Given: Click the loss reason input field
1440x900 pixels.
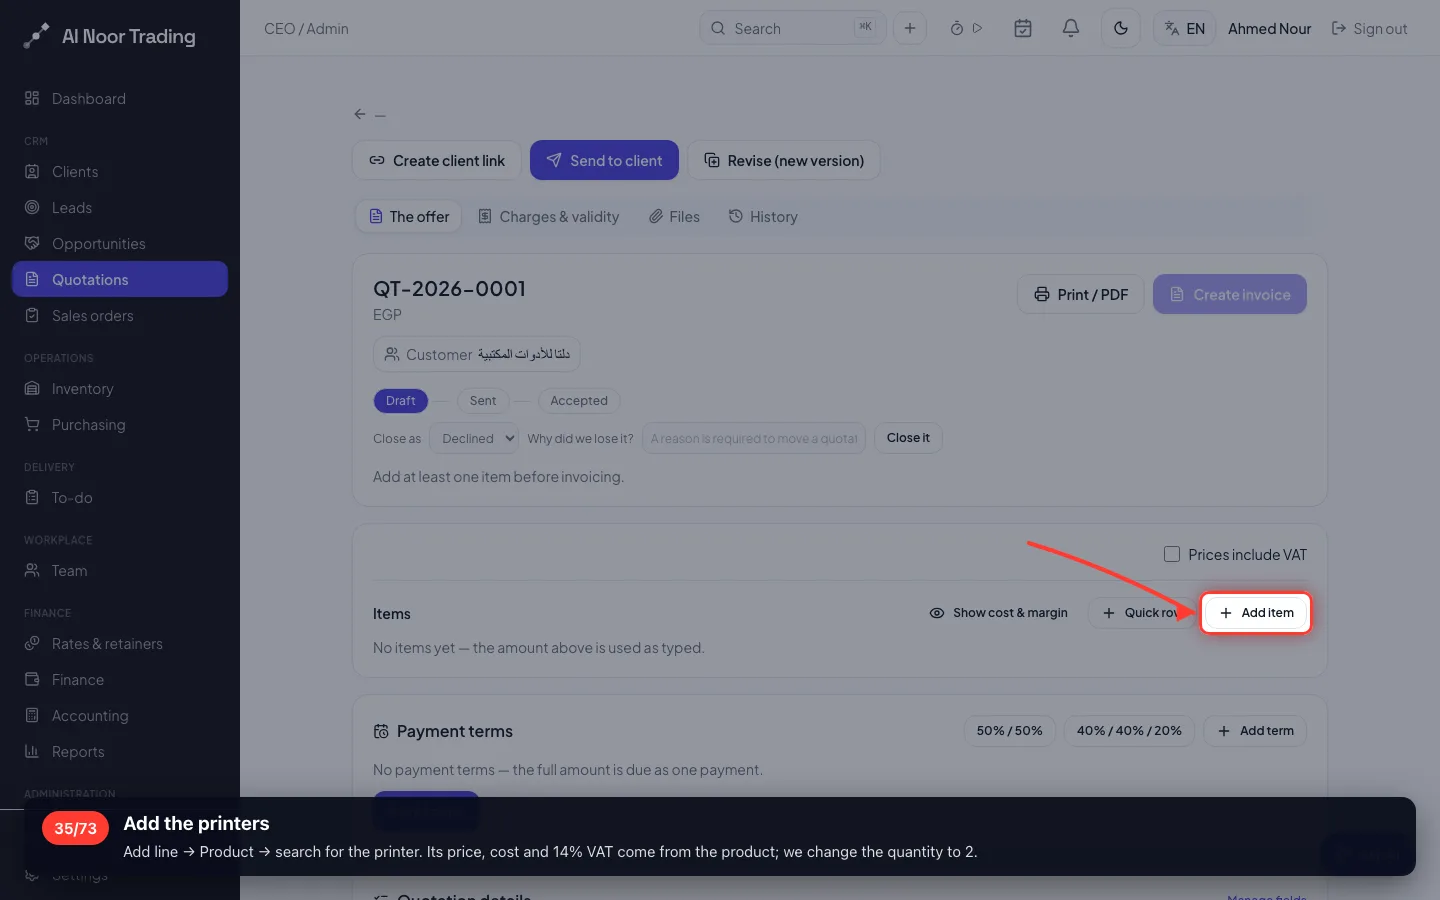Looking at the screenshot, I should pos(753,438).
